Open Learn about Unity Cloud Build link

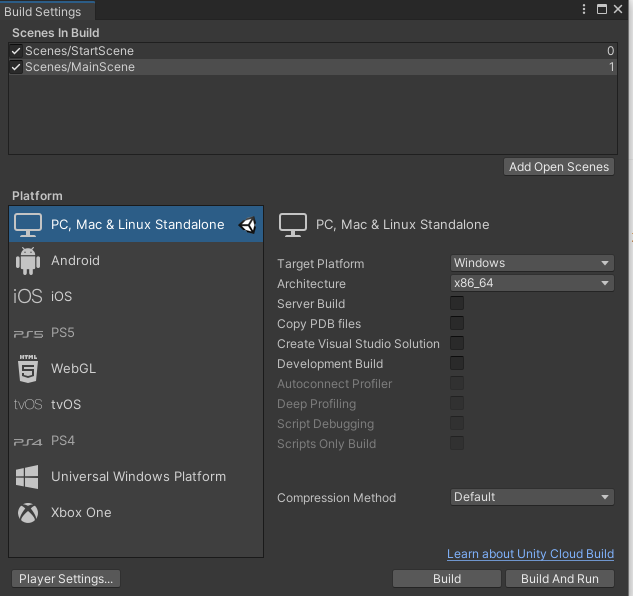[x=530, y=554]
